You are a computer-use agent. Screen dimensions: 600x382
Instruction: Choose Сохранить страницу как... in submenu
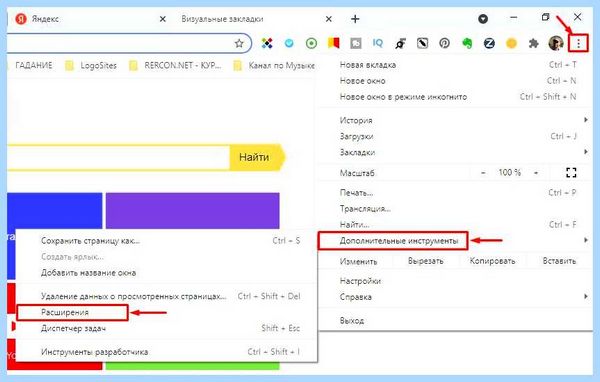tap(166, 241)
